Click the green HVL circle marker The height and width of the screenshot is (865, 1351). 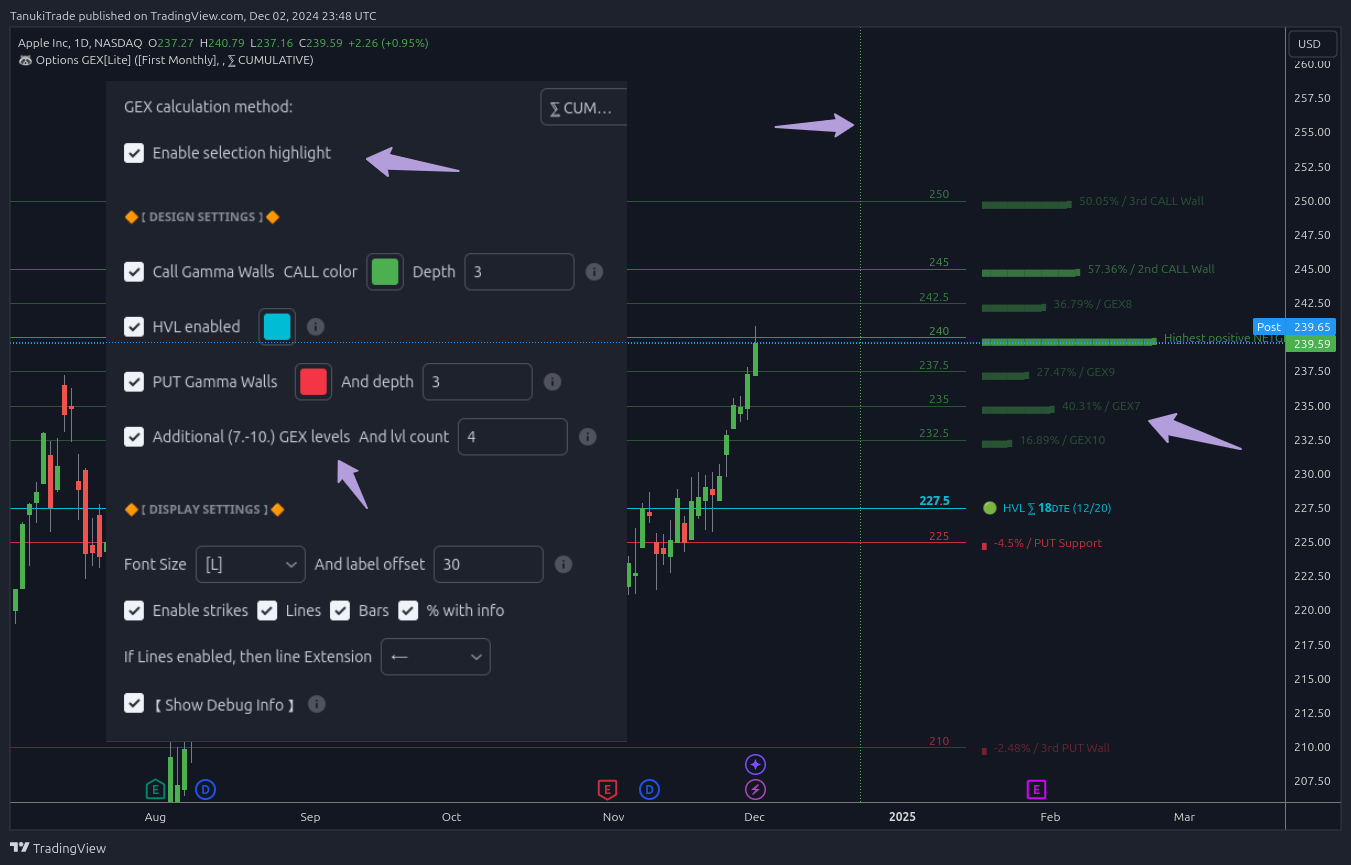(x=989, y=508)
